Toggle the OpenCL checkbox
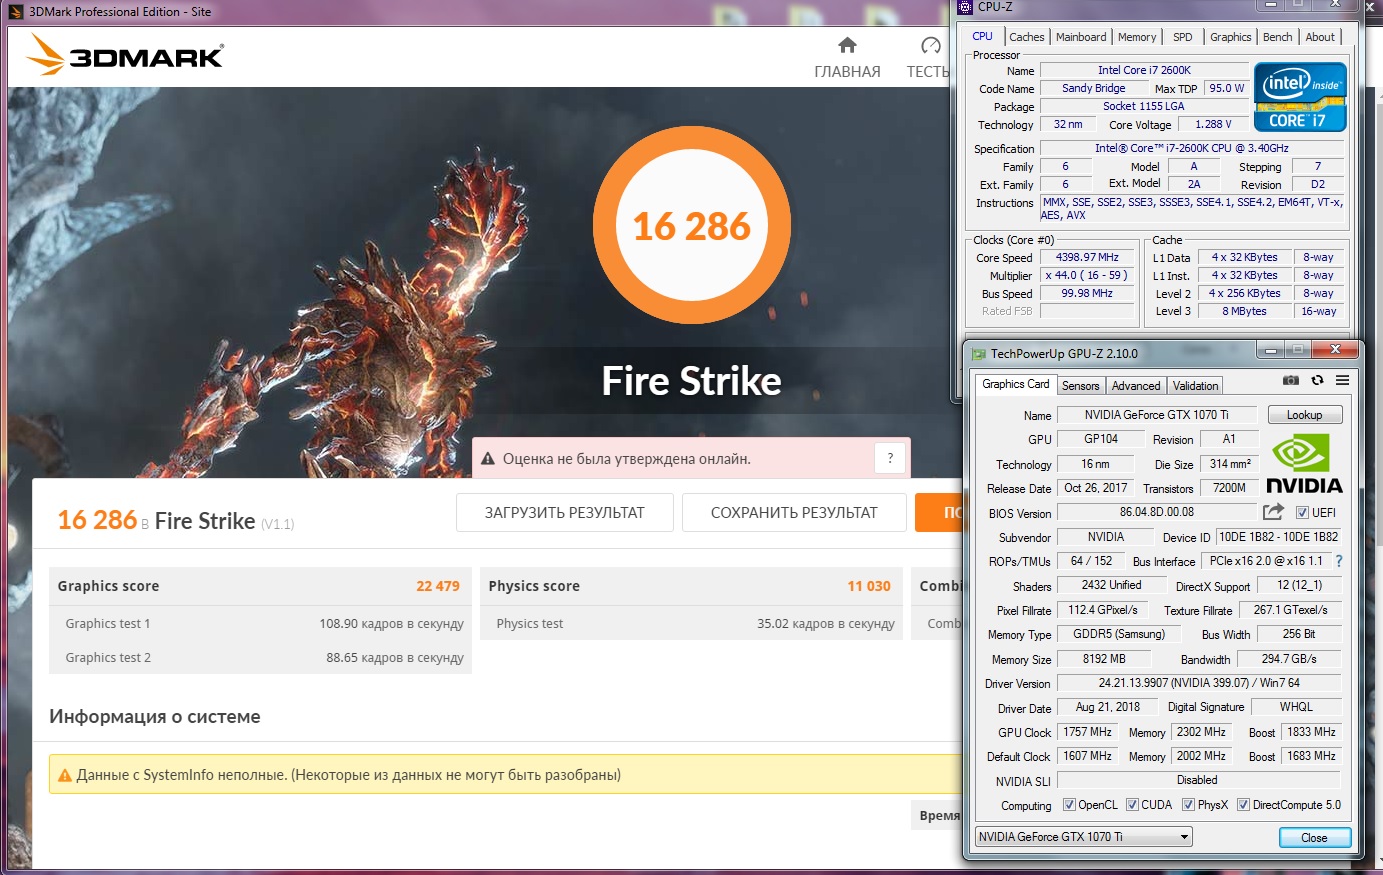The height and width of the screenshot is (875, 1383). click(x=1069, y=805)
